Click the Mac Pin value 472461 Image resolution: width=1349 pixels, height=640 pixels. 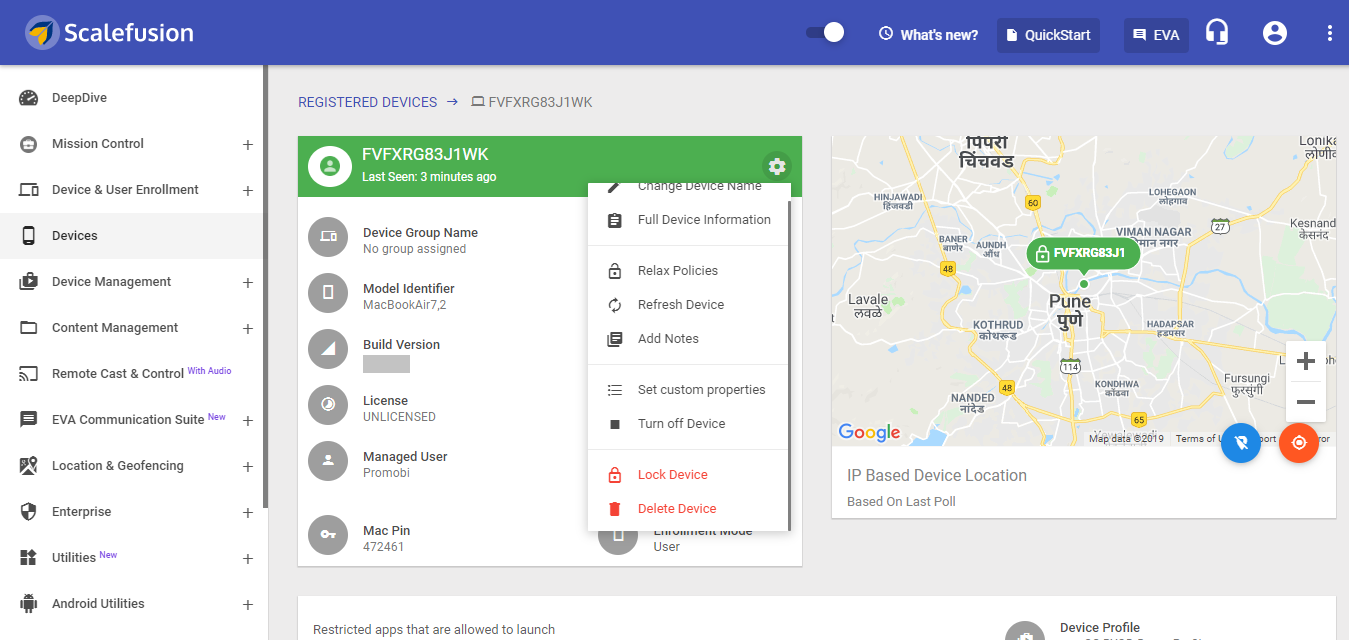[384, 547]
